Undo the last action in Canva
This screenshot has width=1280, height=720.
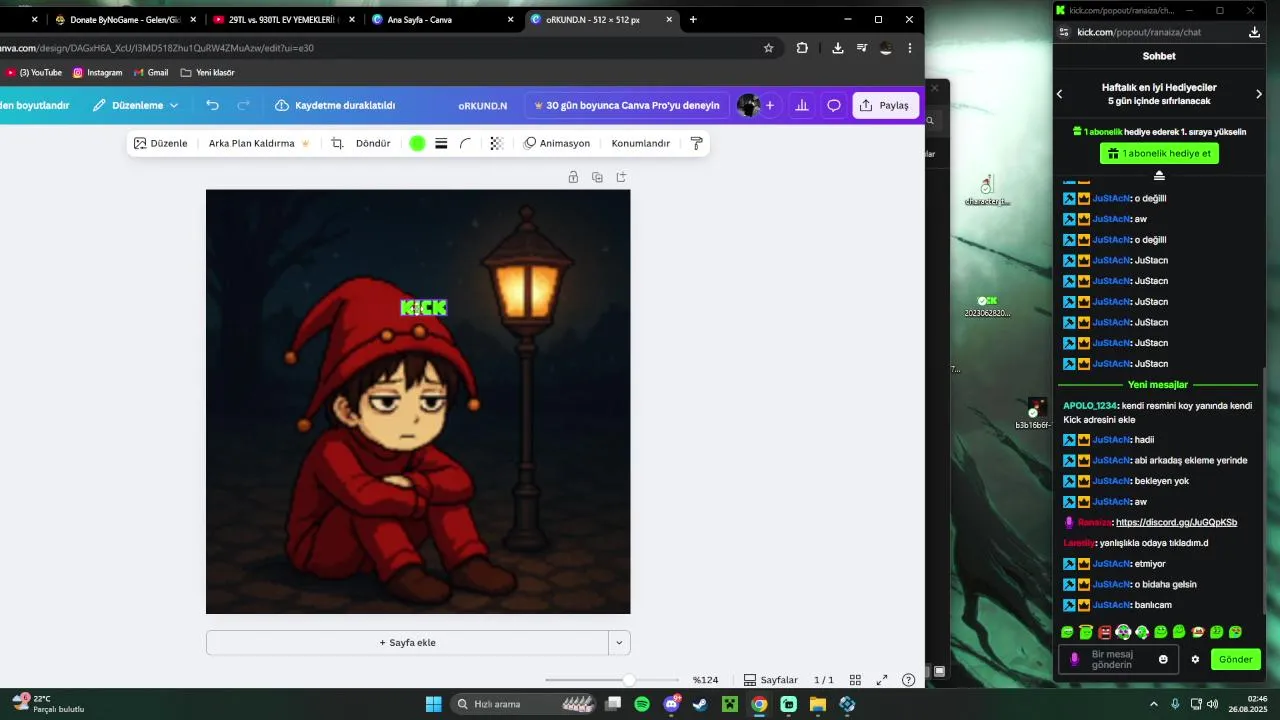tap(212, 105)
